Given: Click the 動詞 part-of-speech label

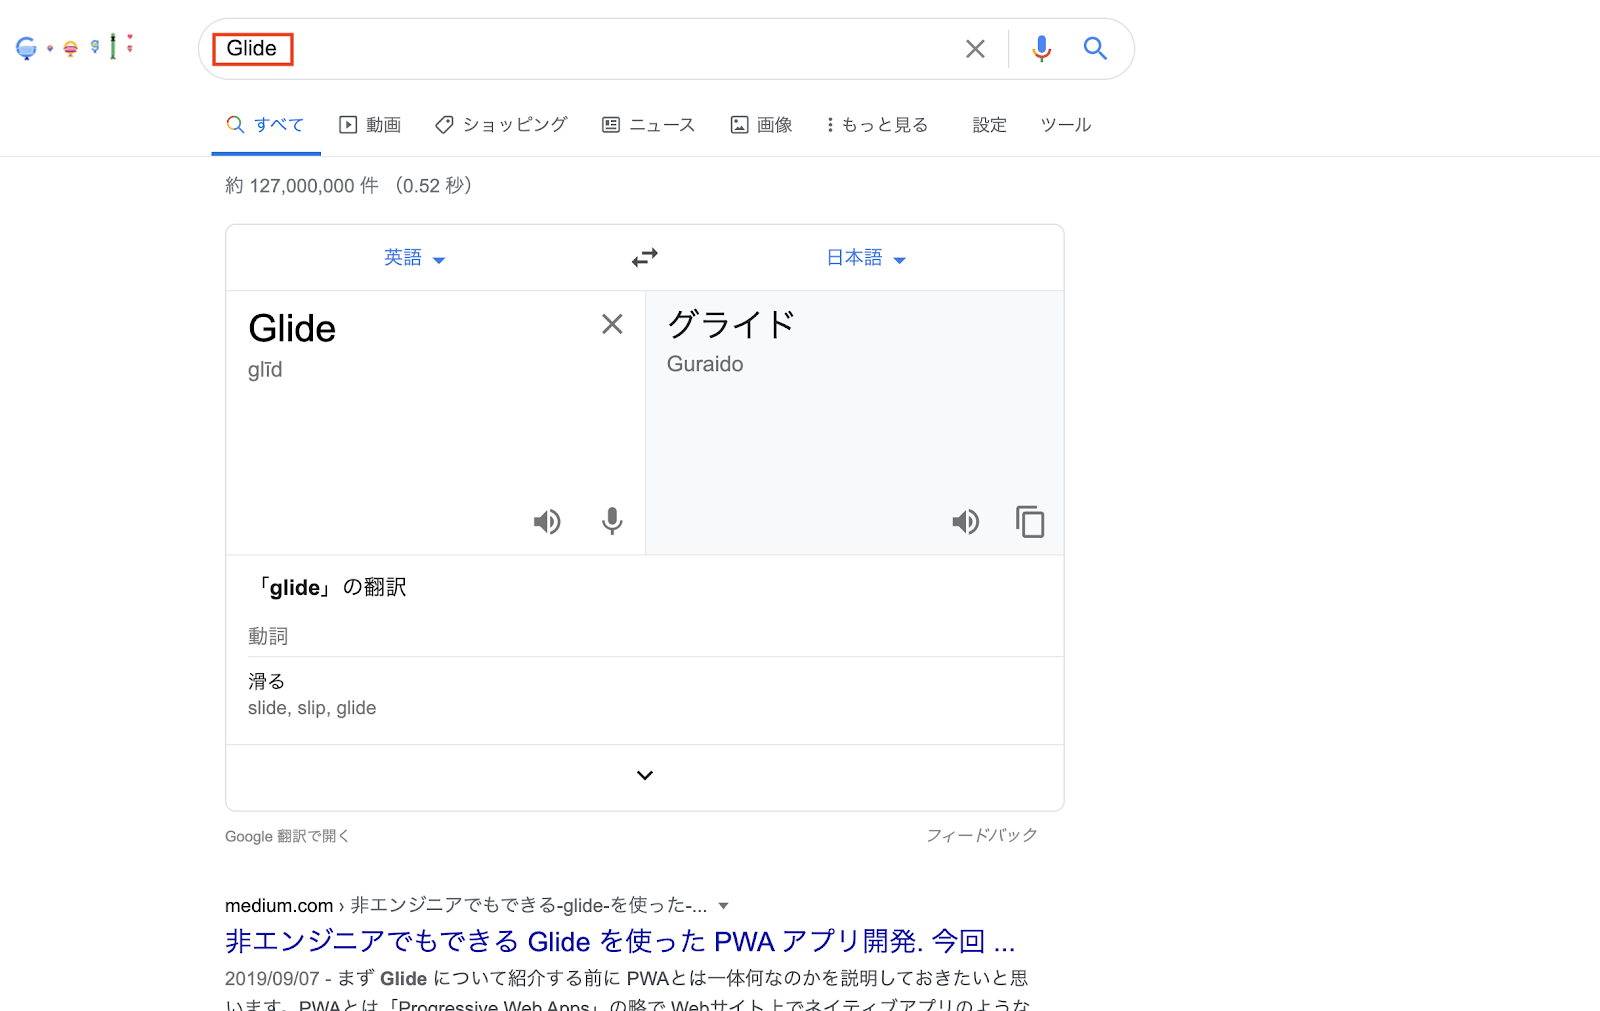Looking at the screenshot, I should coord(268,636).
